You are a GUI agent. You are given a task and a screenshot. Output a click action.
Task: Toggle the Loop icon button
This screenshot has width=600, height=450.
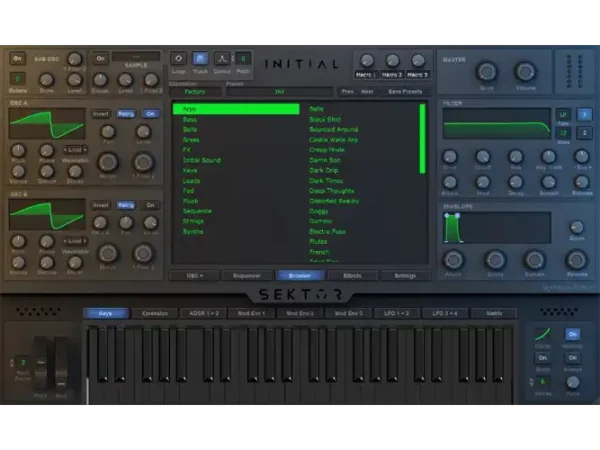click(178, 59)
